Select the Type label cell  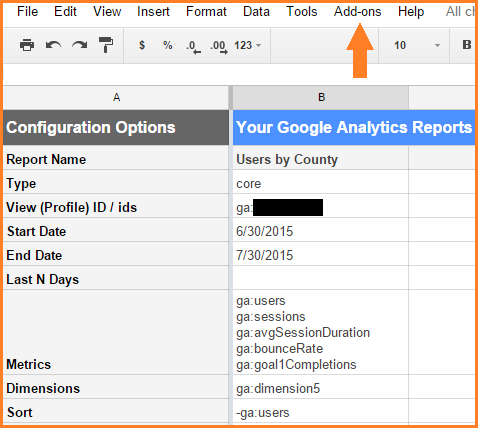tap(116, 182)
